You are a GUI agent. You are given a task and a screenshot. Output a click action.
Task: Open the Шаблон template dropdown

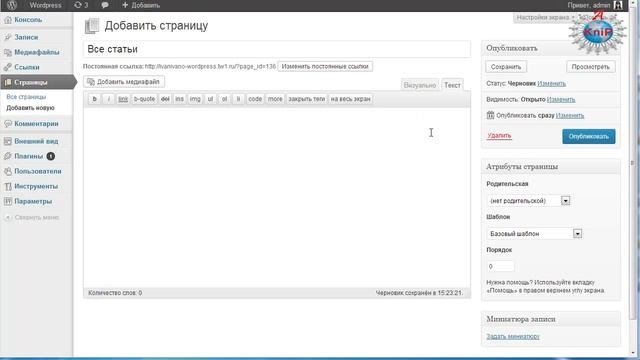coord(534,233)
